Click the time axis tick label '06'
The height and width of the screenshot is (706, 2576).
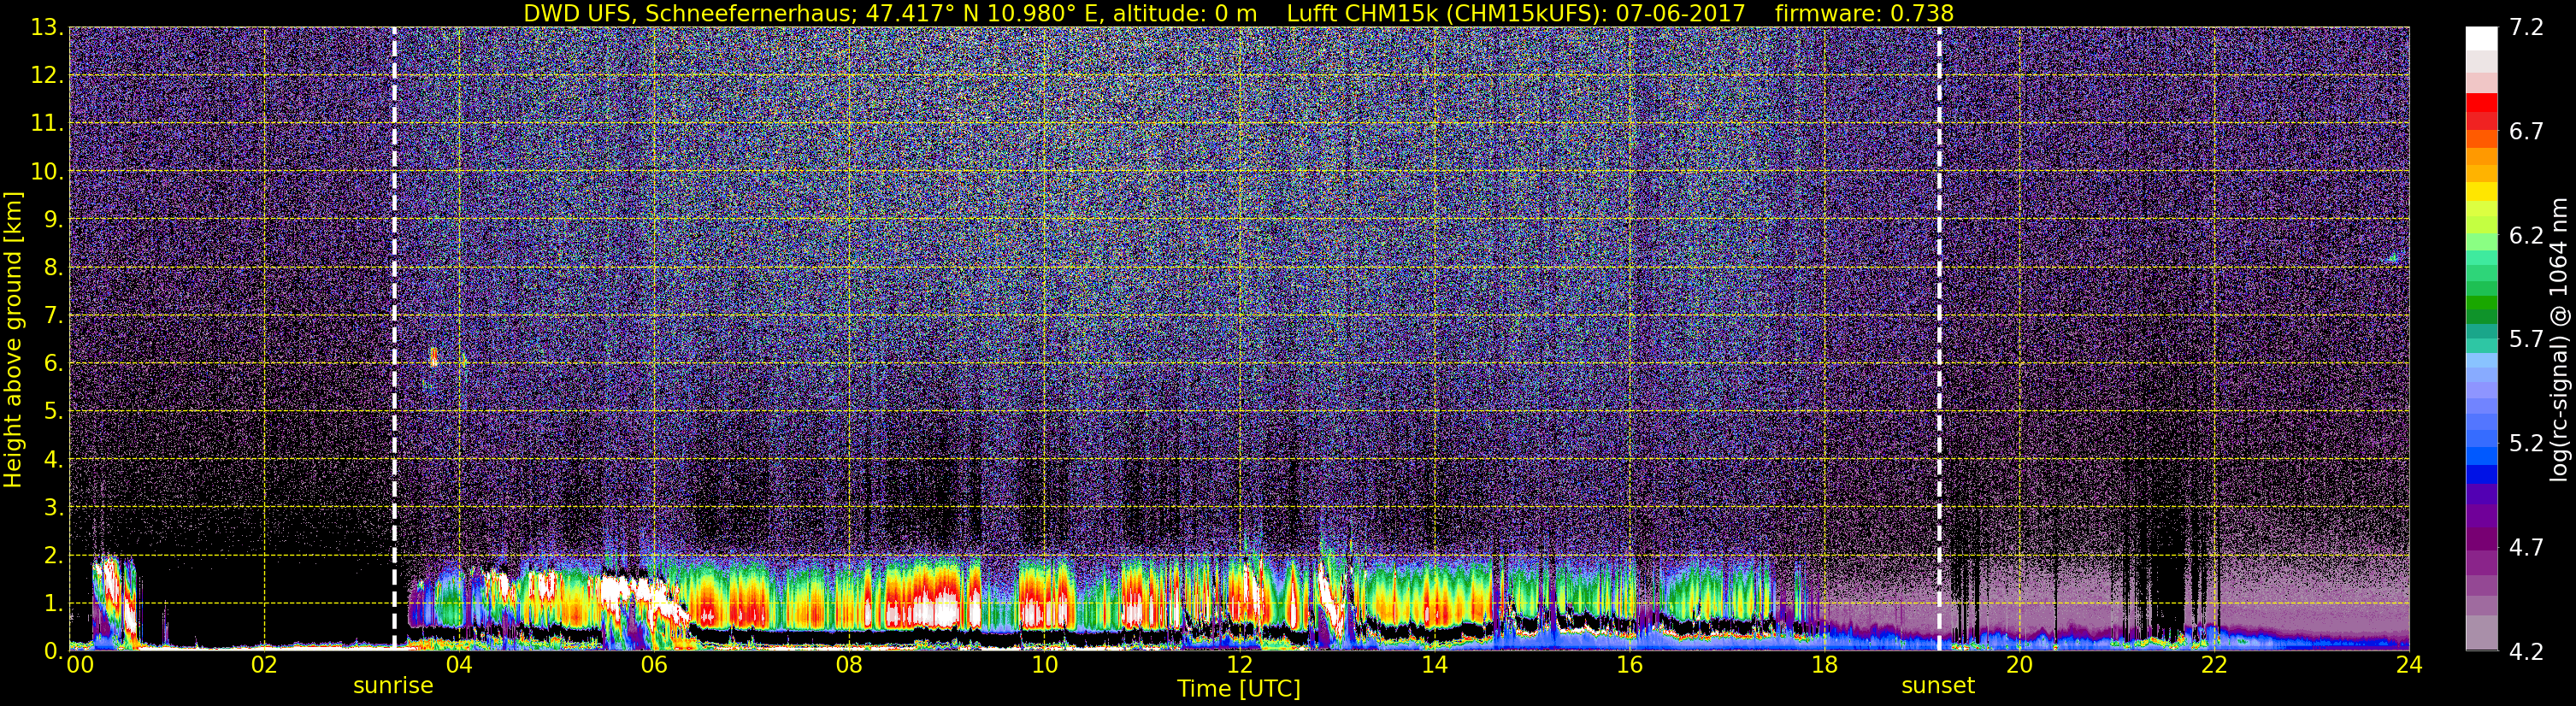[x=654, y=665]
